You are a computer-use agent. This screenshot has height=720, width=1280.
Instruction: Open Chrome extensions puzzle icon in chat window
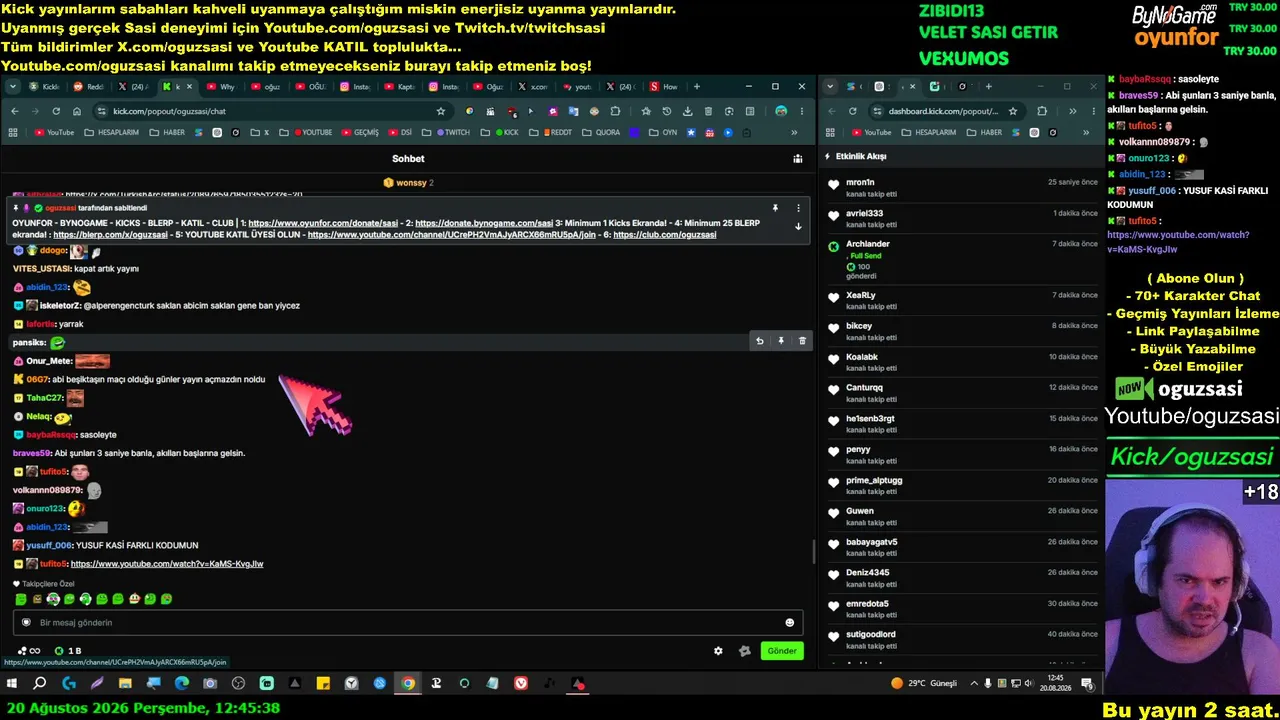click(615, 111)
